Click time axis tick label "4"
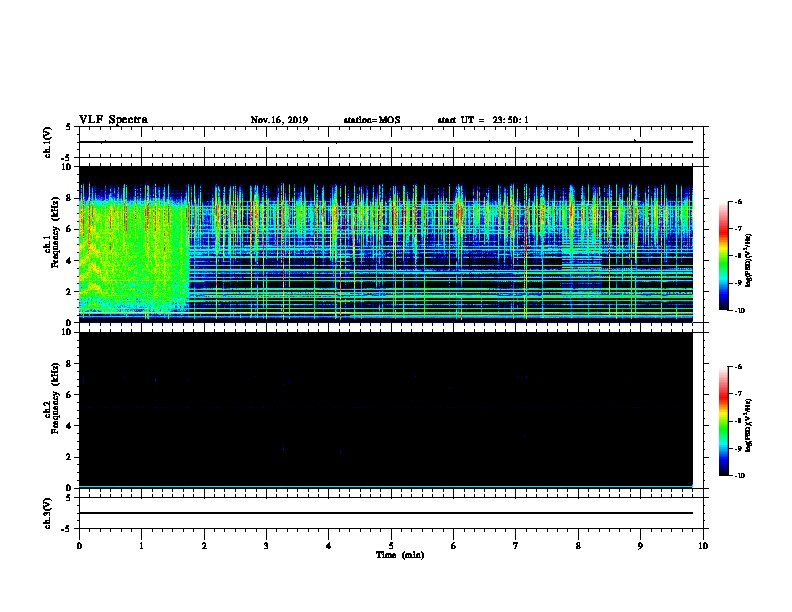This screenshot has width=792, height=612. [x=329, y=546]
